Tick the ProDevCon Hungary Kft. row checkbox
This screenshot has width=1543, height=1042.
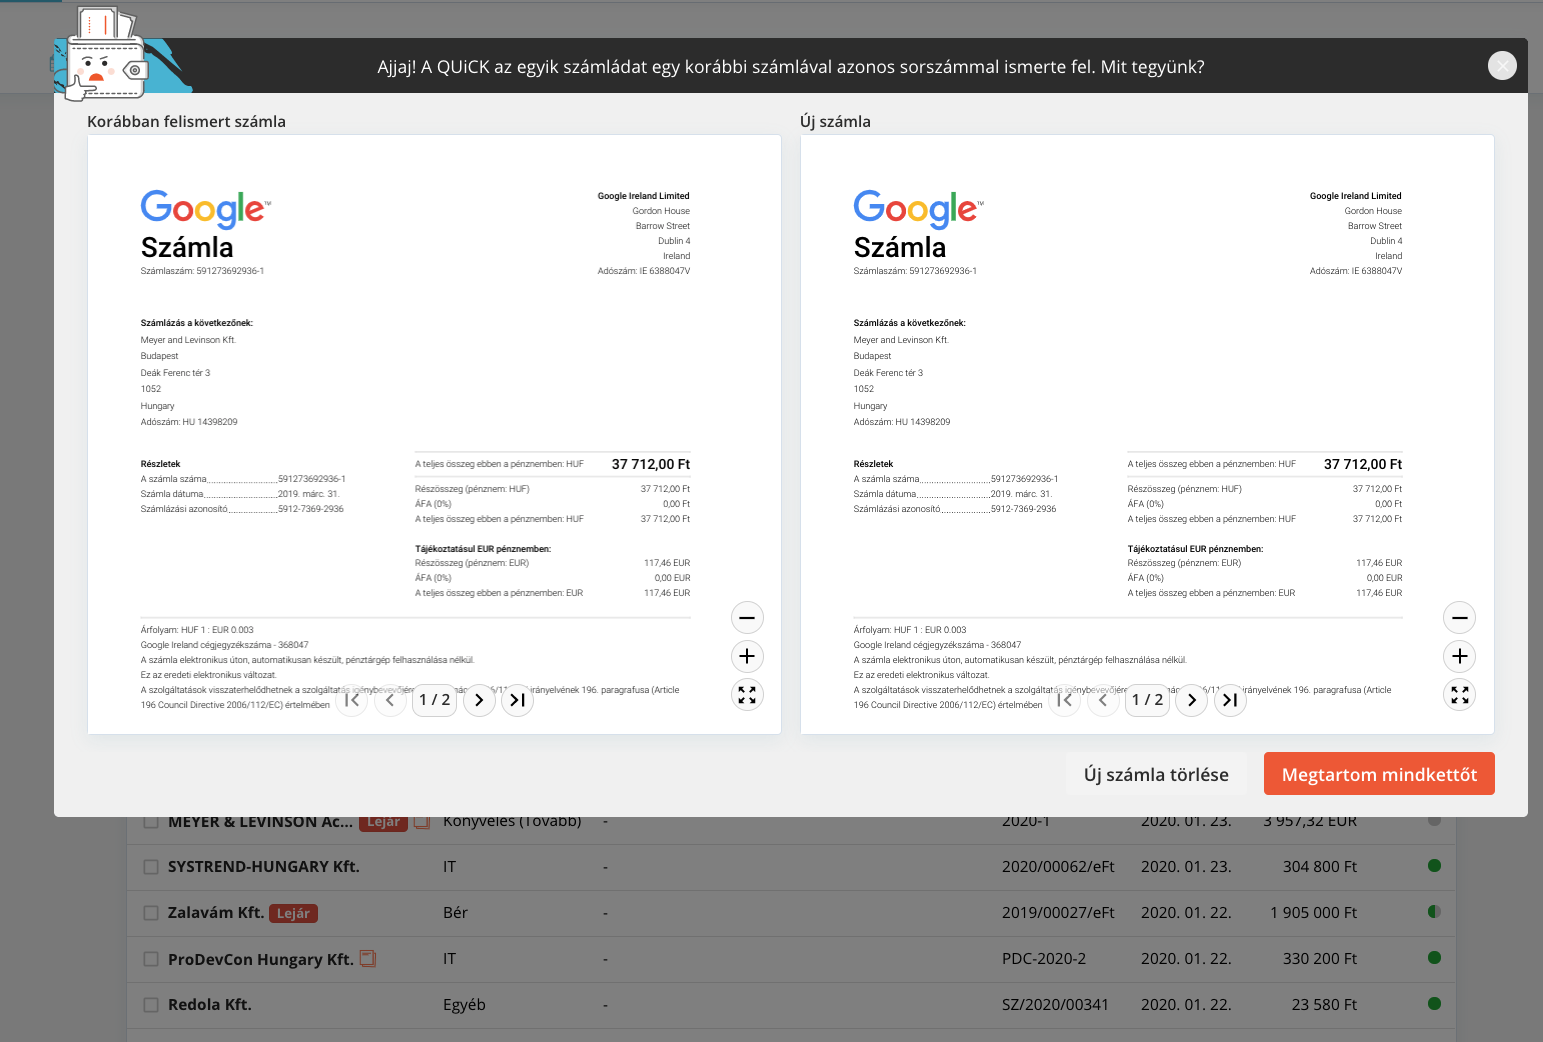click(x=151, y=959)
